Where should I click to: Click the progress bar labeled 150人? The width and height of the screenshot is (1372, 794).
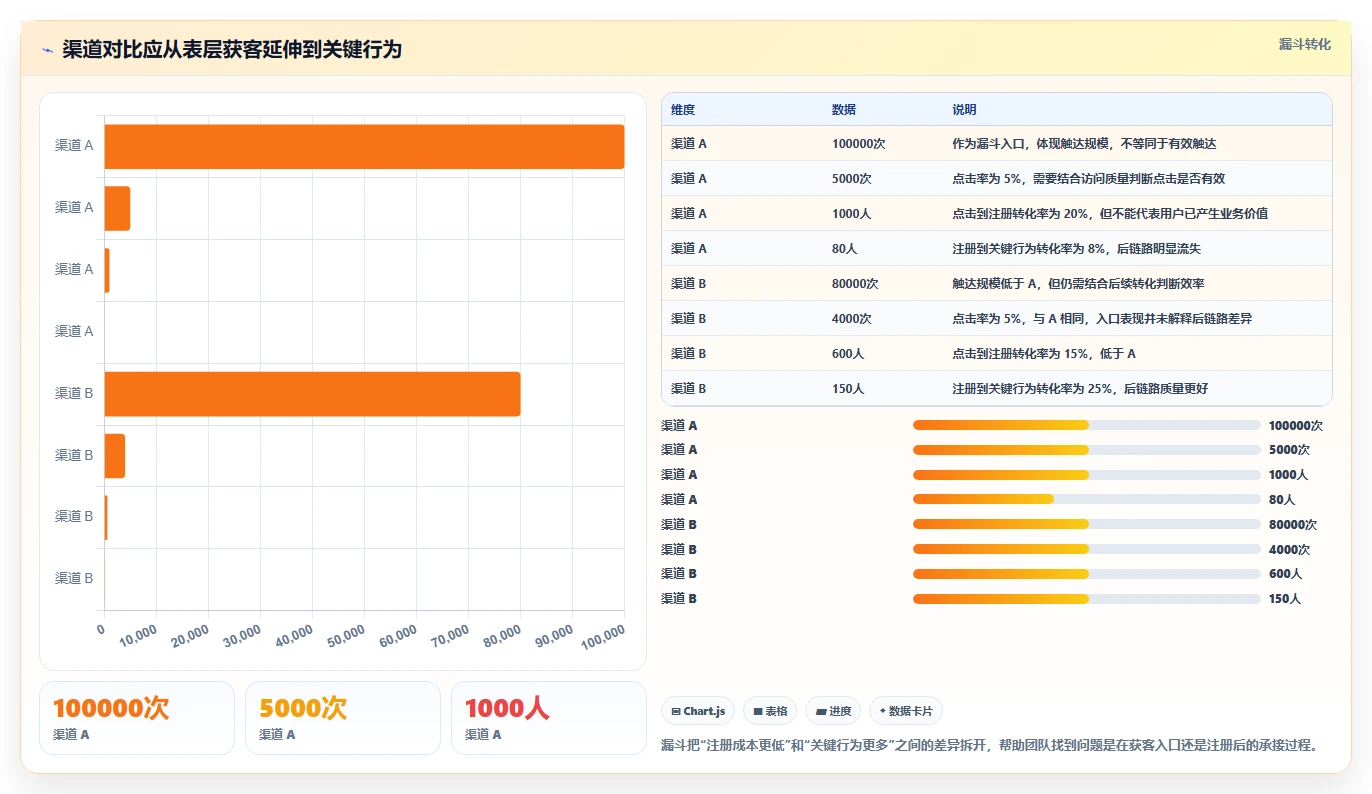(1086, 598)
